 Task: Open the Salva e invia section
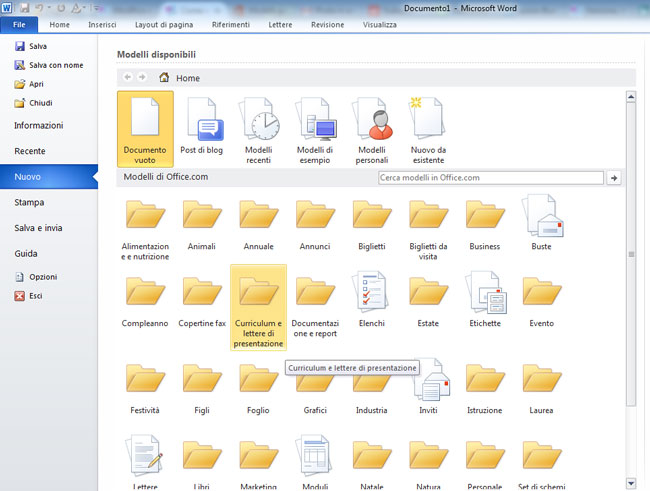[38, 228]
